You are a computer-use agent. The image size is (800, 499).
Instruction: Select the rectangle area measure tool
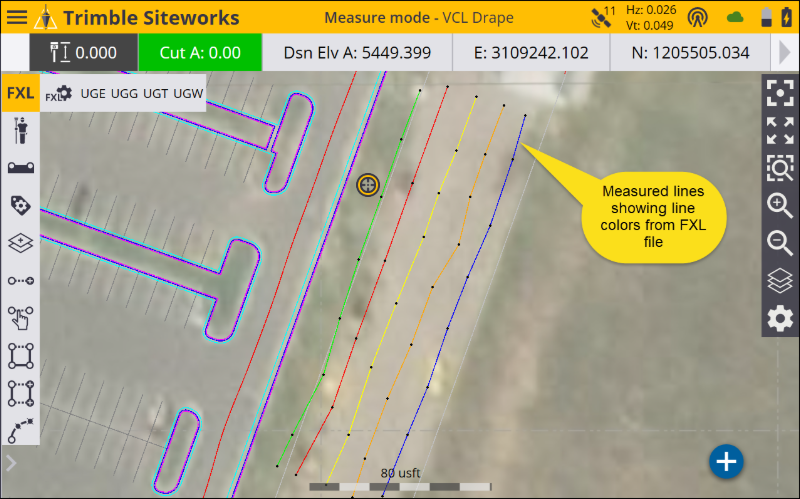[x=21, y=356]
